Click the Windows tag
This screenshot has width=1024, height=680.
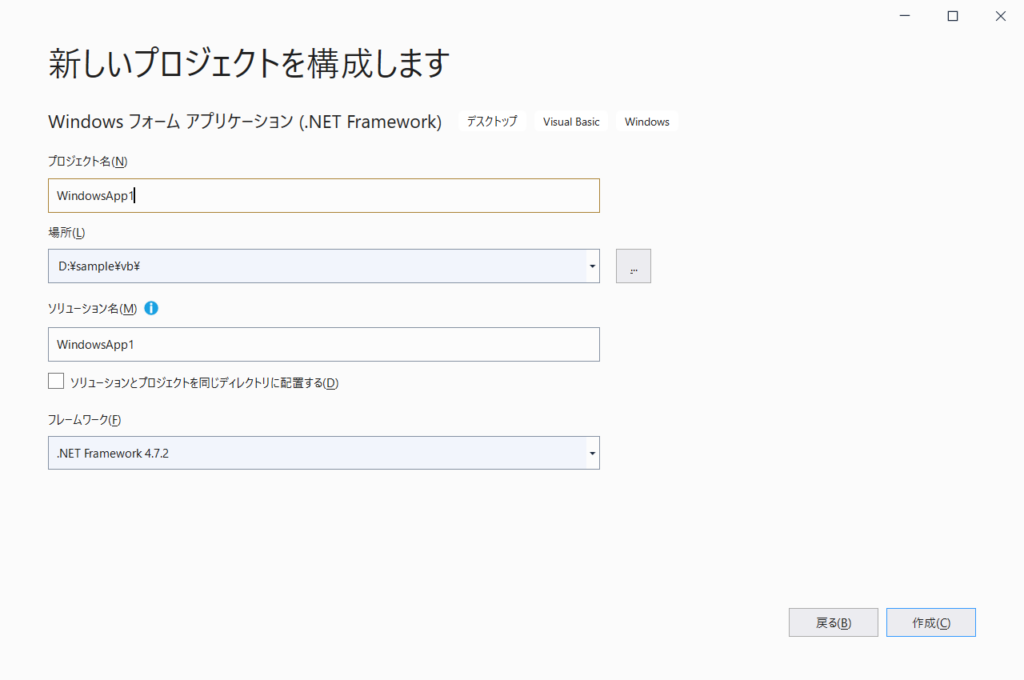(647, 121)
